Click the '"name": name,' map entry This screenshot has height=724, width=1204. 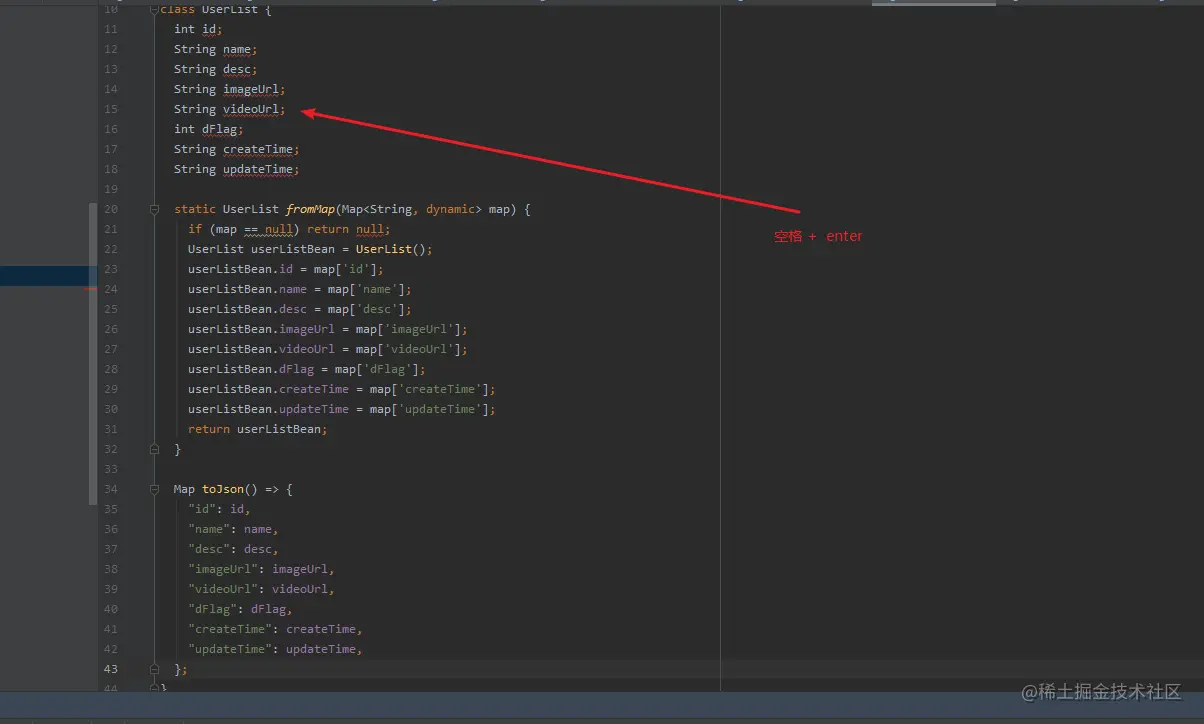click(x=233, y=529)
